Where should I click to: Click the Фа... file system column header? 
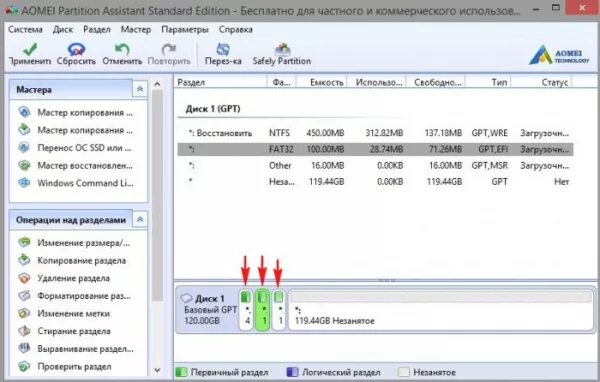tap(282, 82)
